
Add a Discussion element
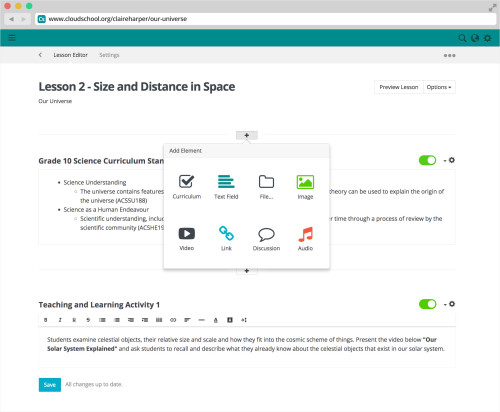266,239
